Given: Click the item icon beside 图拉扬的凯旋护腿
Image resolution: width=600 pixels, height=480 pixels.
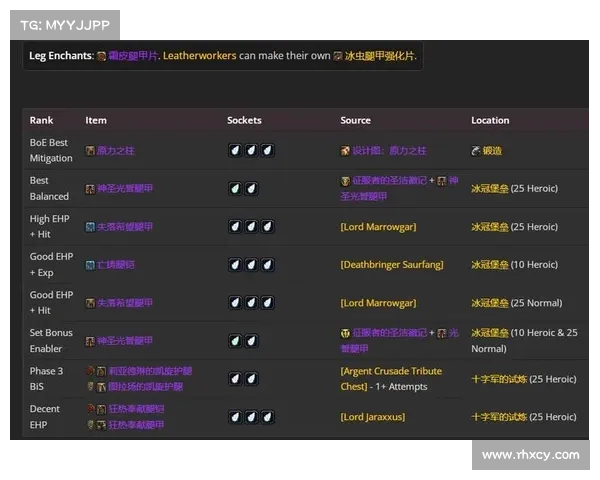Looking at the screenshot, I should coord(101,387).
